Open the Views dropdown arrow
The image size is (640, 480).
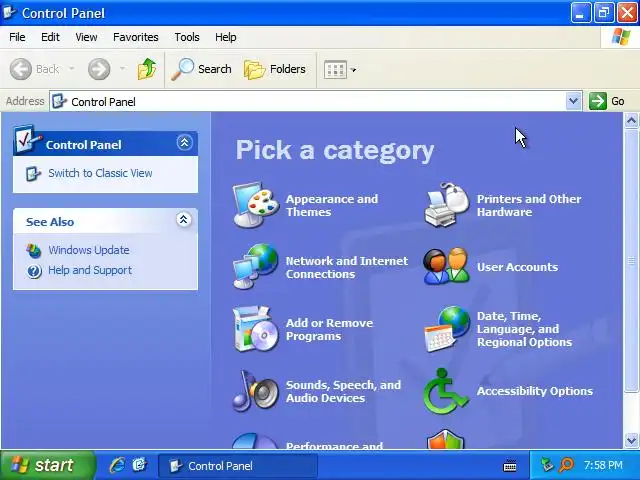(353, 70)
